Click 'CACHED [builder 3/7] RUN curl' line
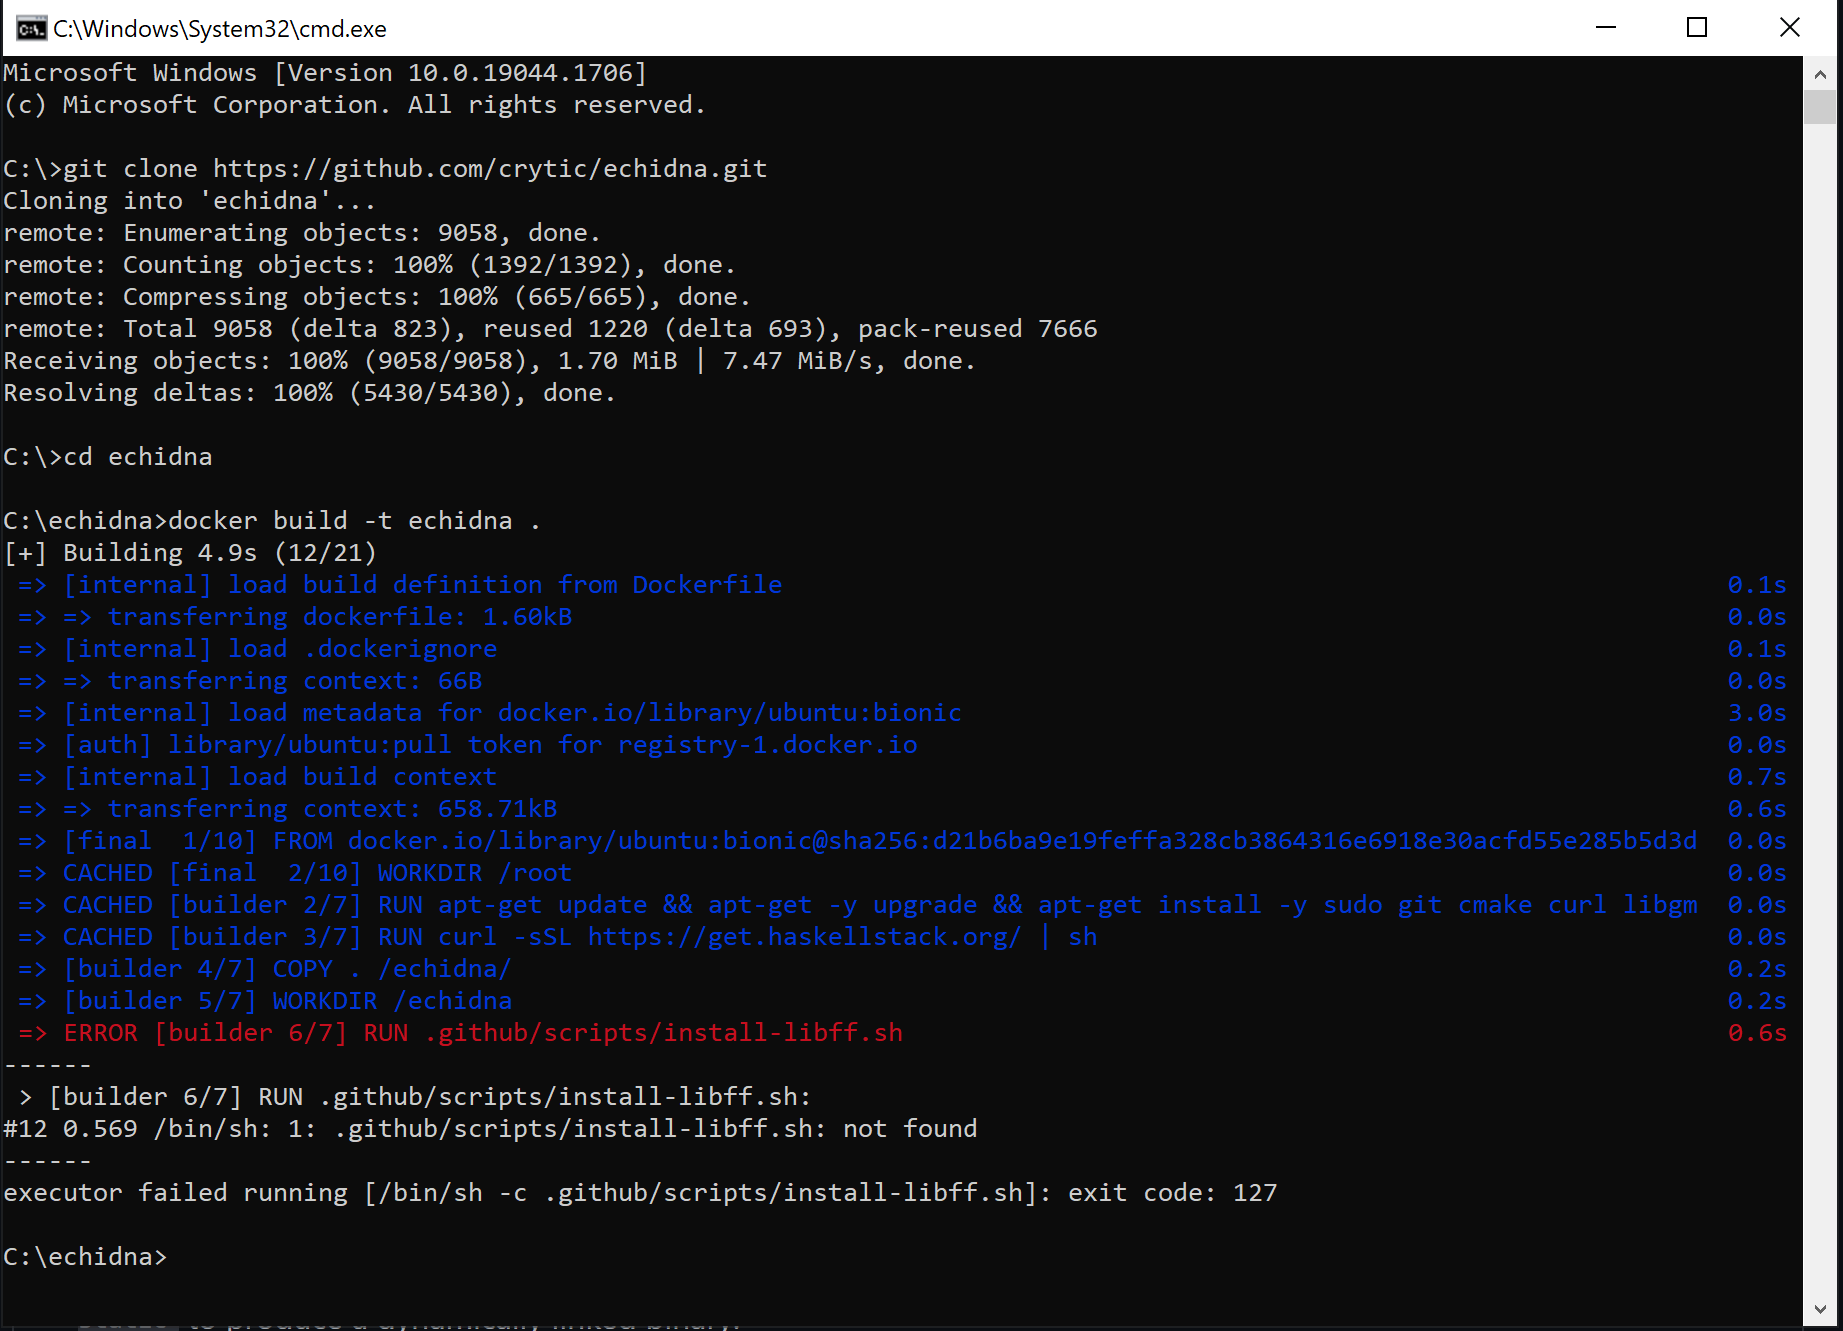1843x1331 pixels. (x=557, y=937)
